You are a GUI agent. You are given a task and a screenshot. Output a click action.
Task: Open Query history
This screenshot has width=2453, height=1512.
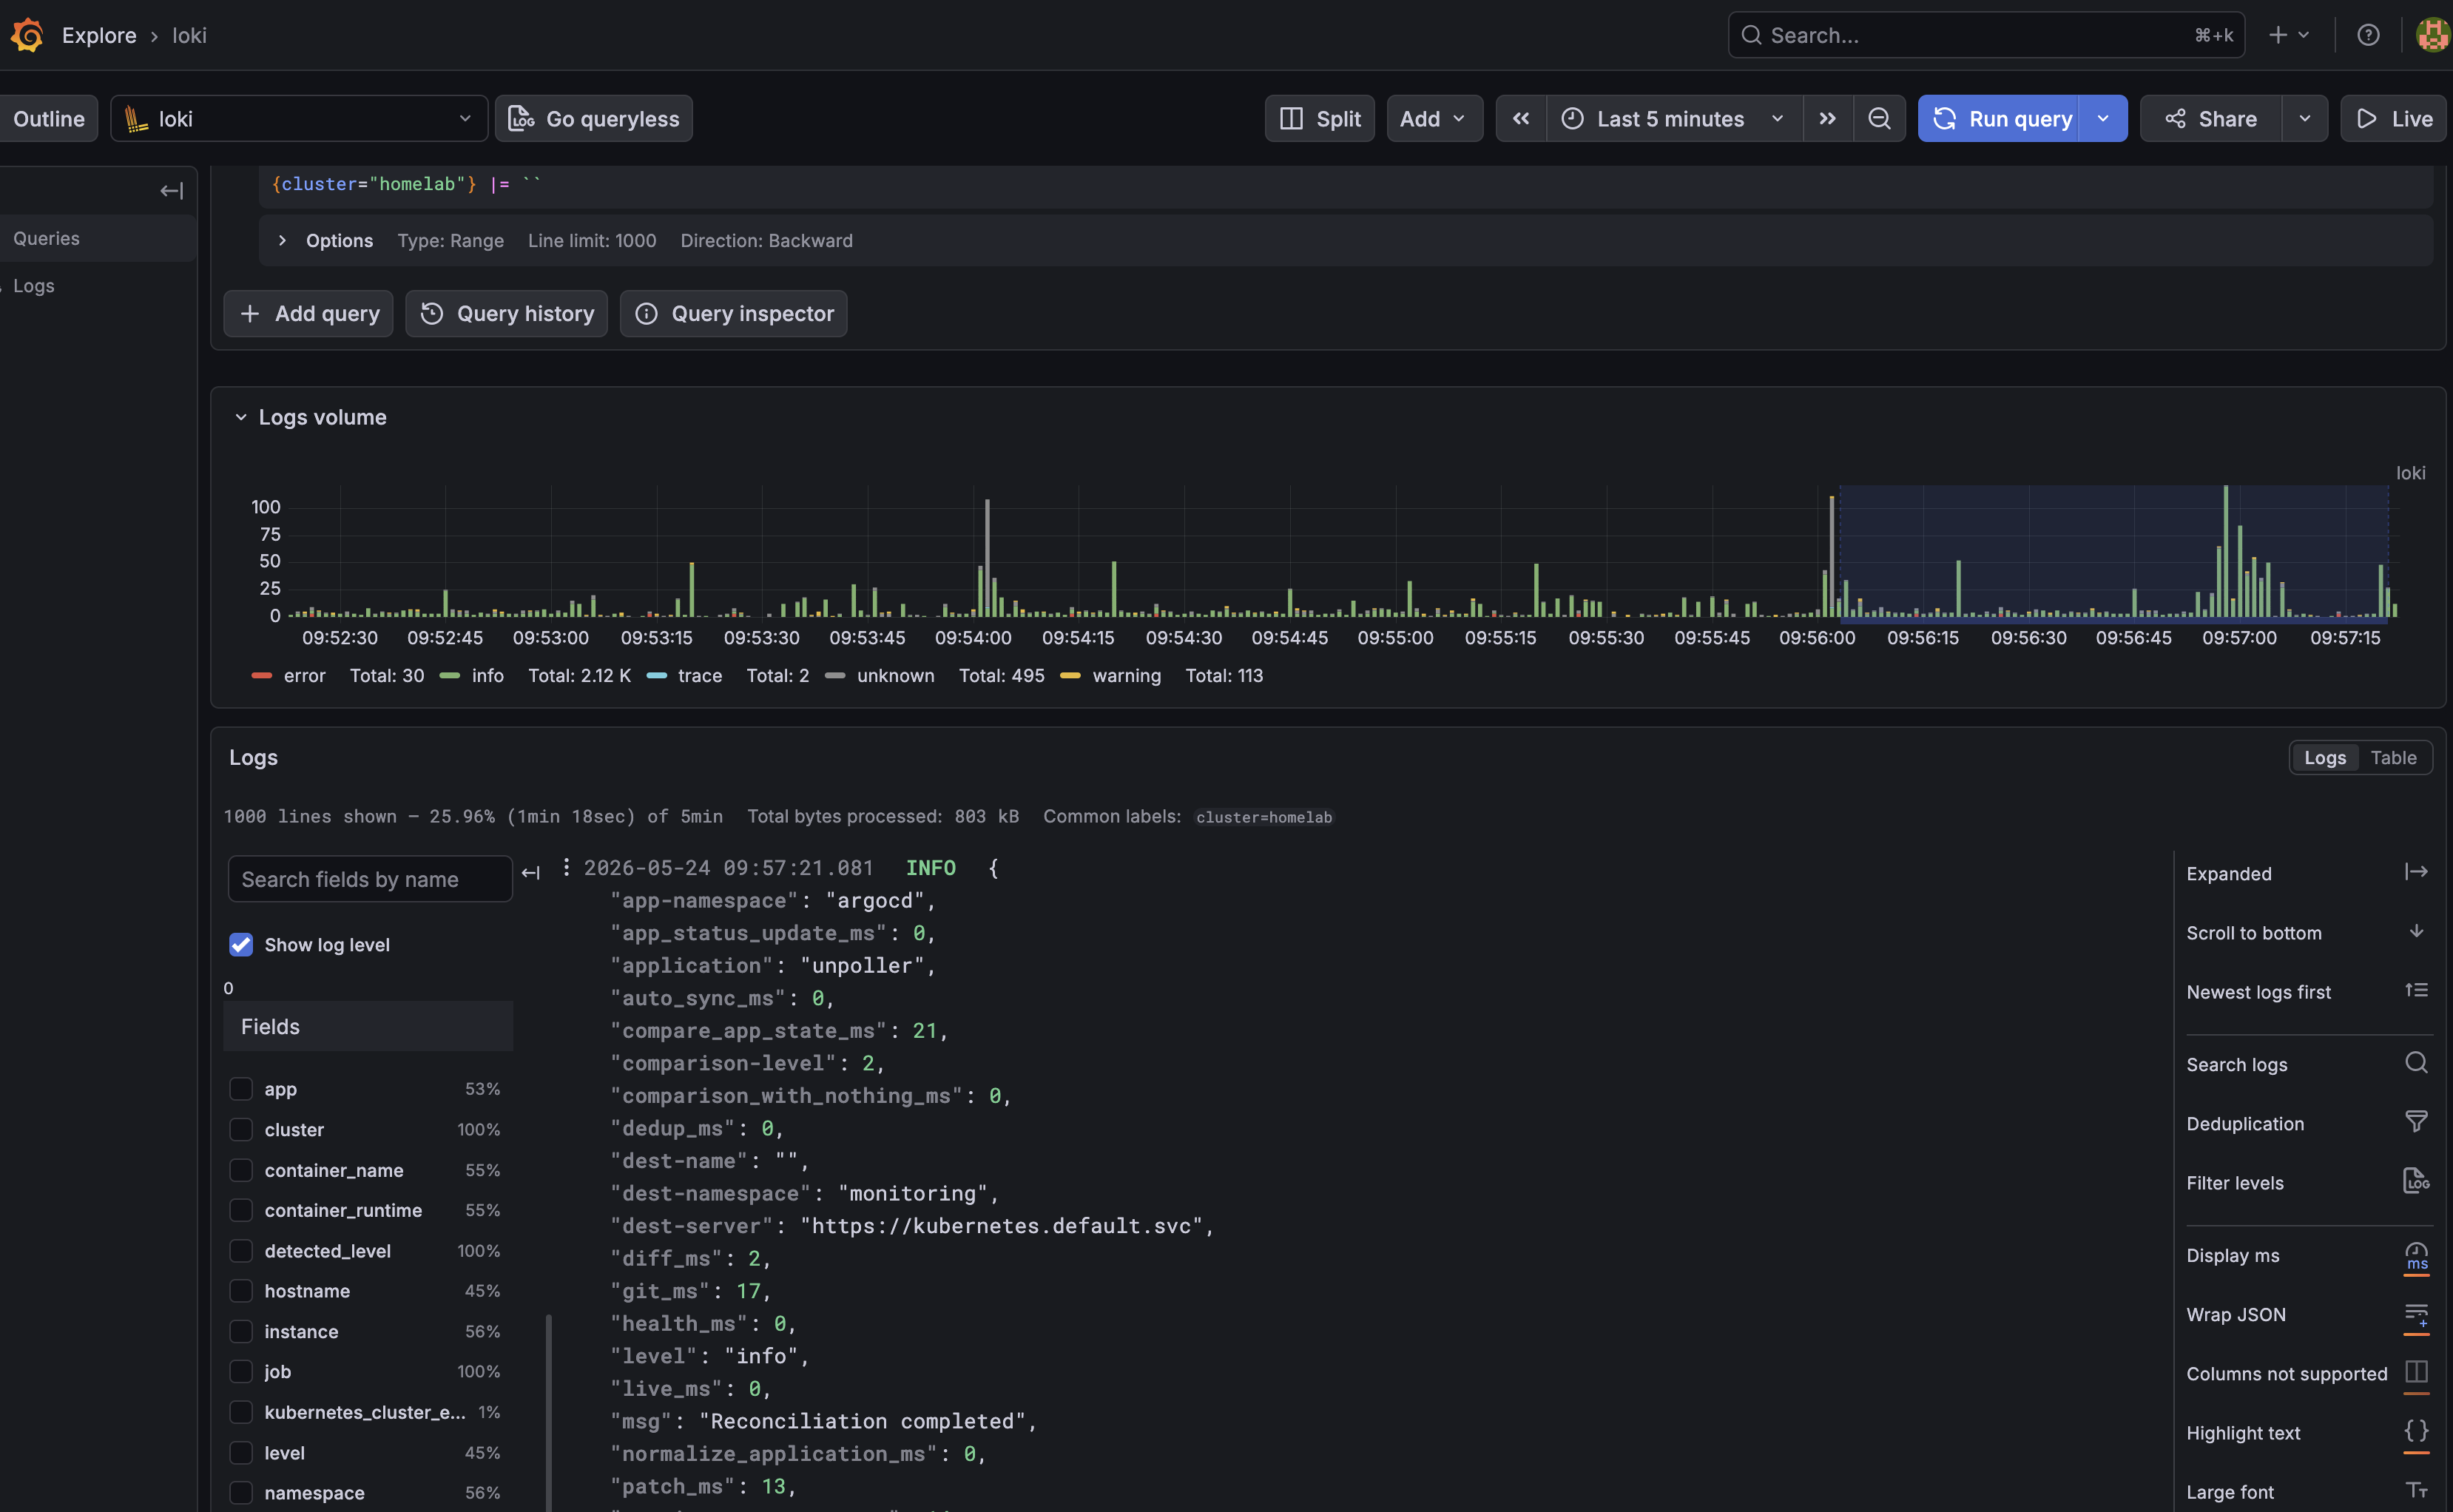click(506, 314)
